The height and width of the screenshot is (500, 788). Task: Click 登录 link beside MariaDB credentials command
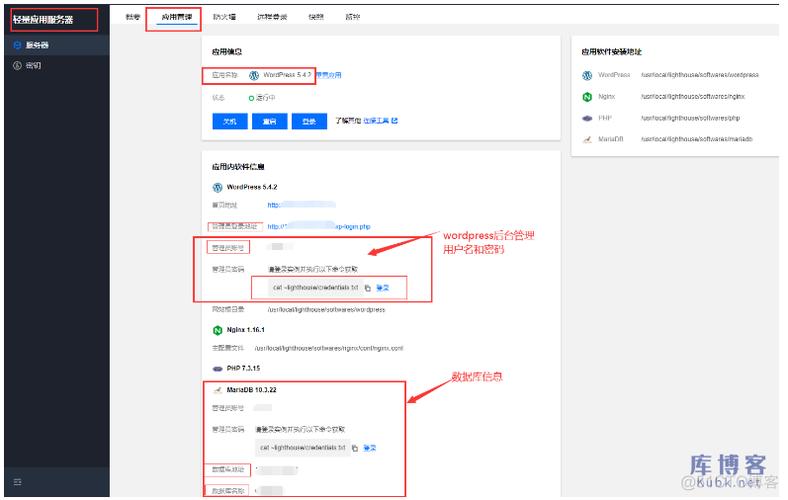[369, 448]
